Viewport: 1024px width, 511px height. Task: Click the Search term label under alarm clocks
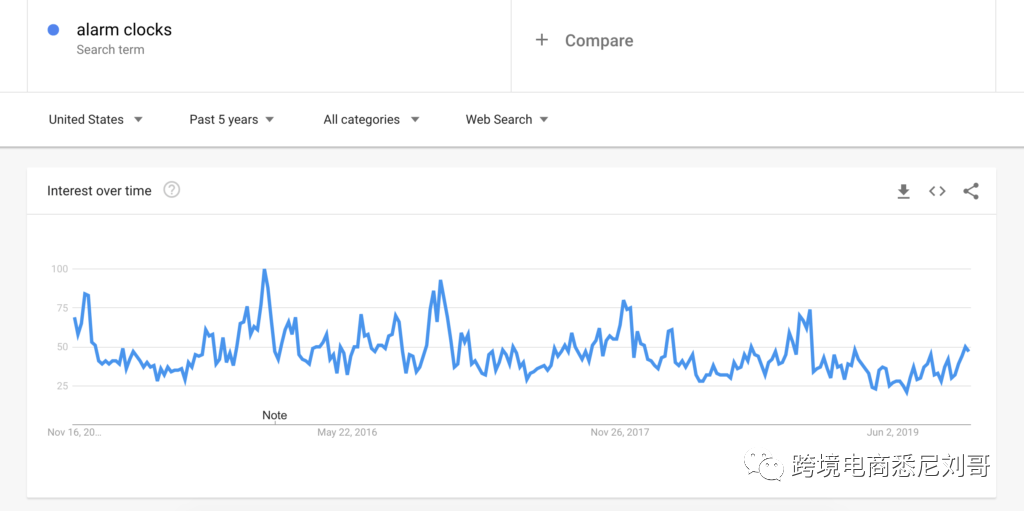(110, 50)
